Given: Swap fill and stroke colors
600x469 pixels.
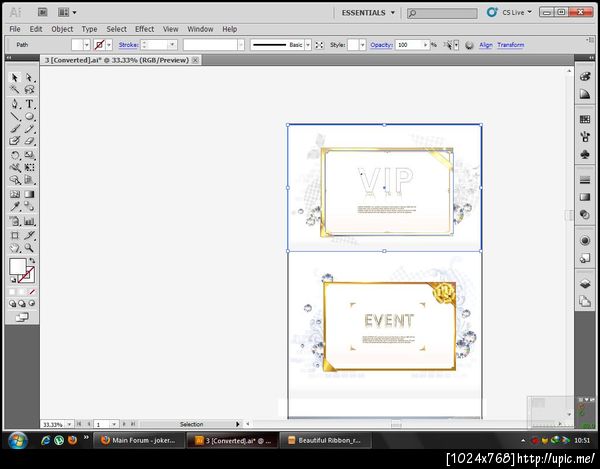Looking at the screenshot, I should coord(32,261).
